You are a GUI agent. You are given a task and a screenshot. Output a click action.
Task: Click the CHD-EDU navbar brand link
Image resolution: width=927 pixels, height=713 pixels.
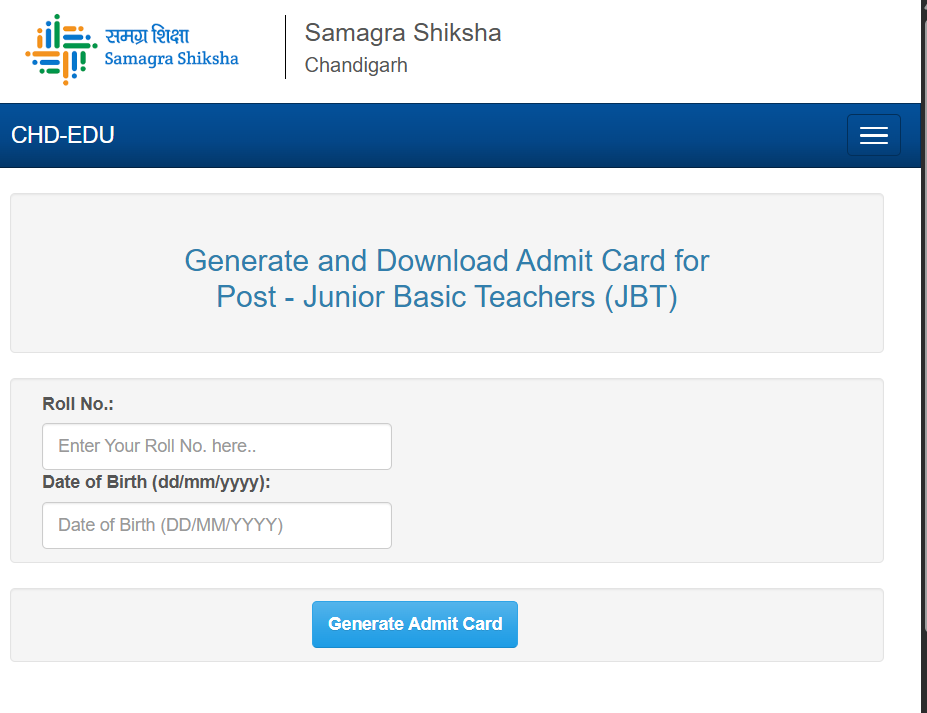click(63, 135)
